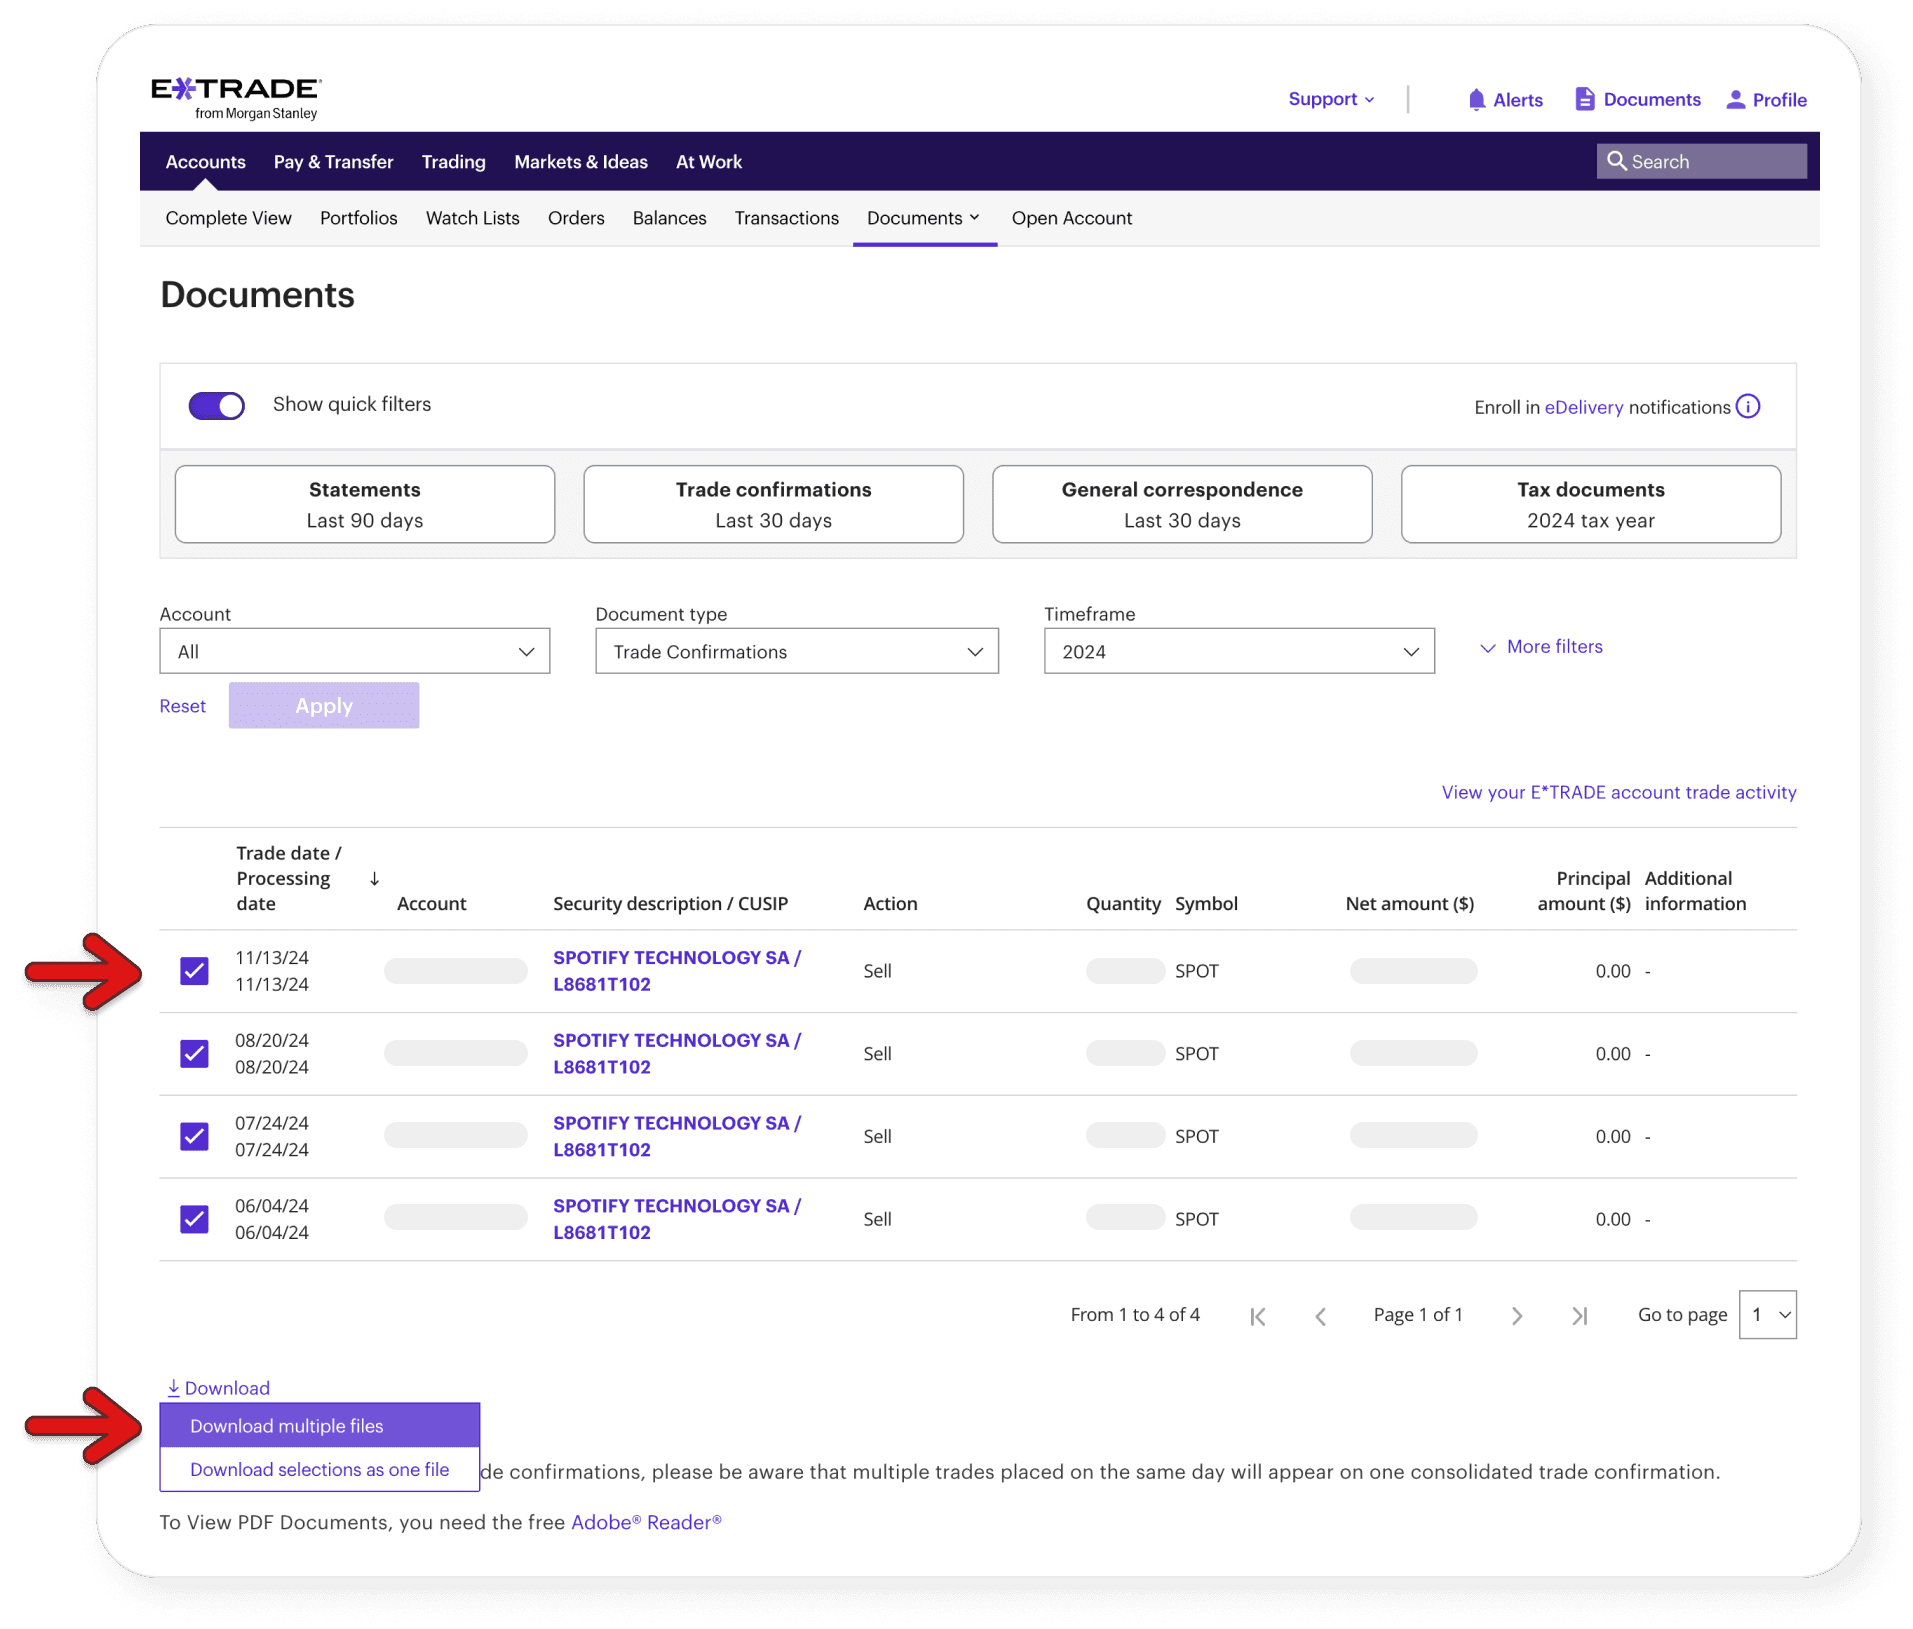
Task: Uncheck the 07/24/24 trade confirmation row
Action: click(194, 1137)
